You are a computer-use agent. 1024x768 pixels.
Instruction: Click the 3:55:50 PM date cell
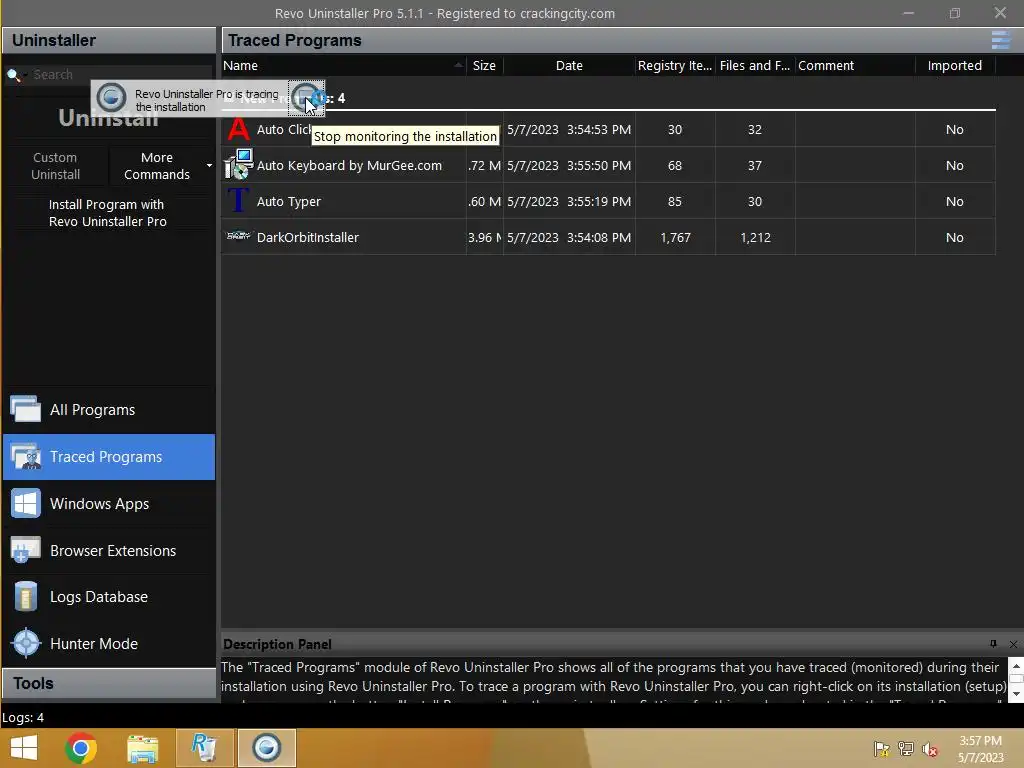[x=569, y=165]
